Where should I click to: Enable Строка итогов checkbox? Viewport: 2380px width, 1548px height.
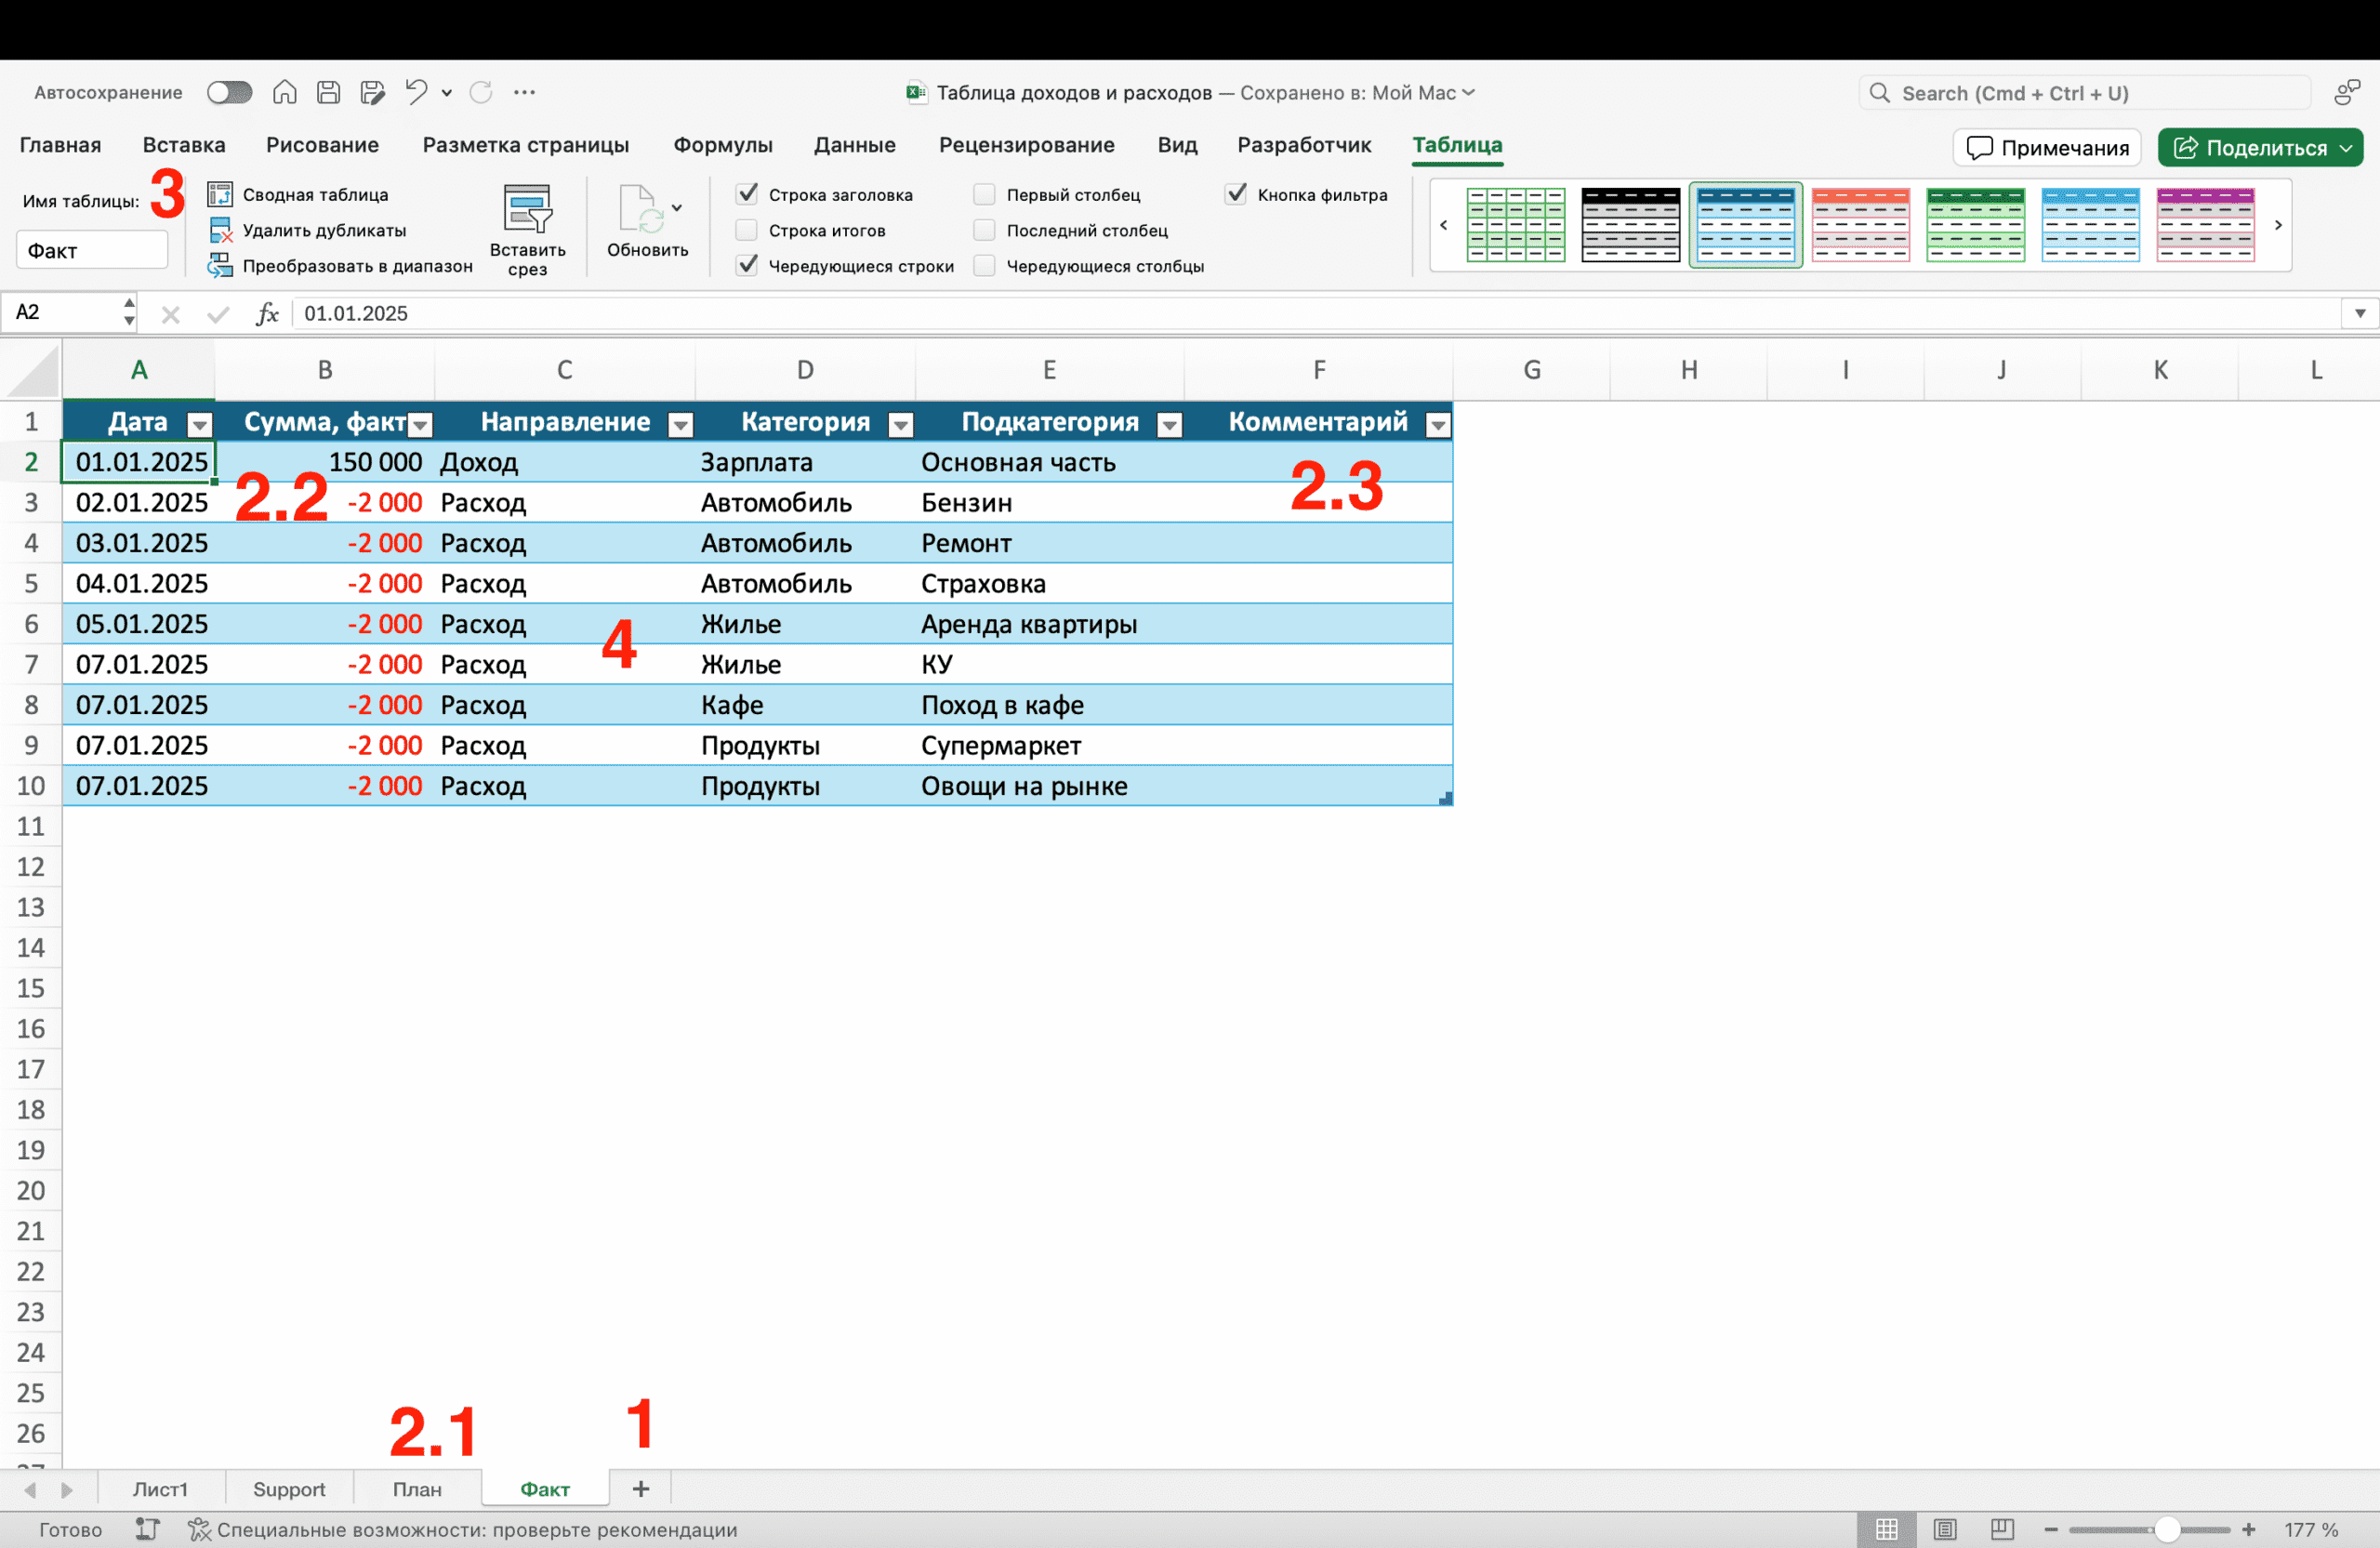point(746,230)
